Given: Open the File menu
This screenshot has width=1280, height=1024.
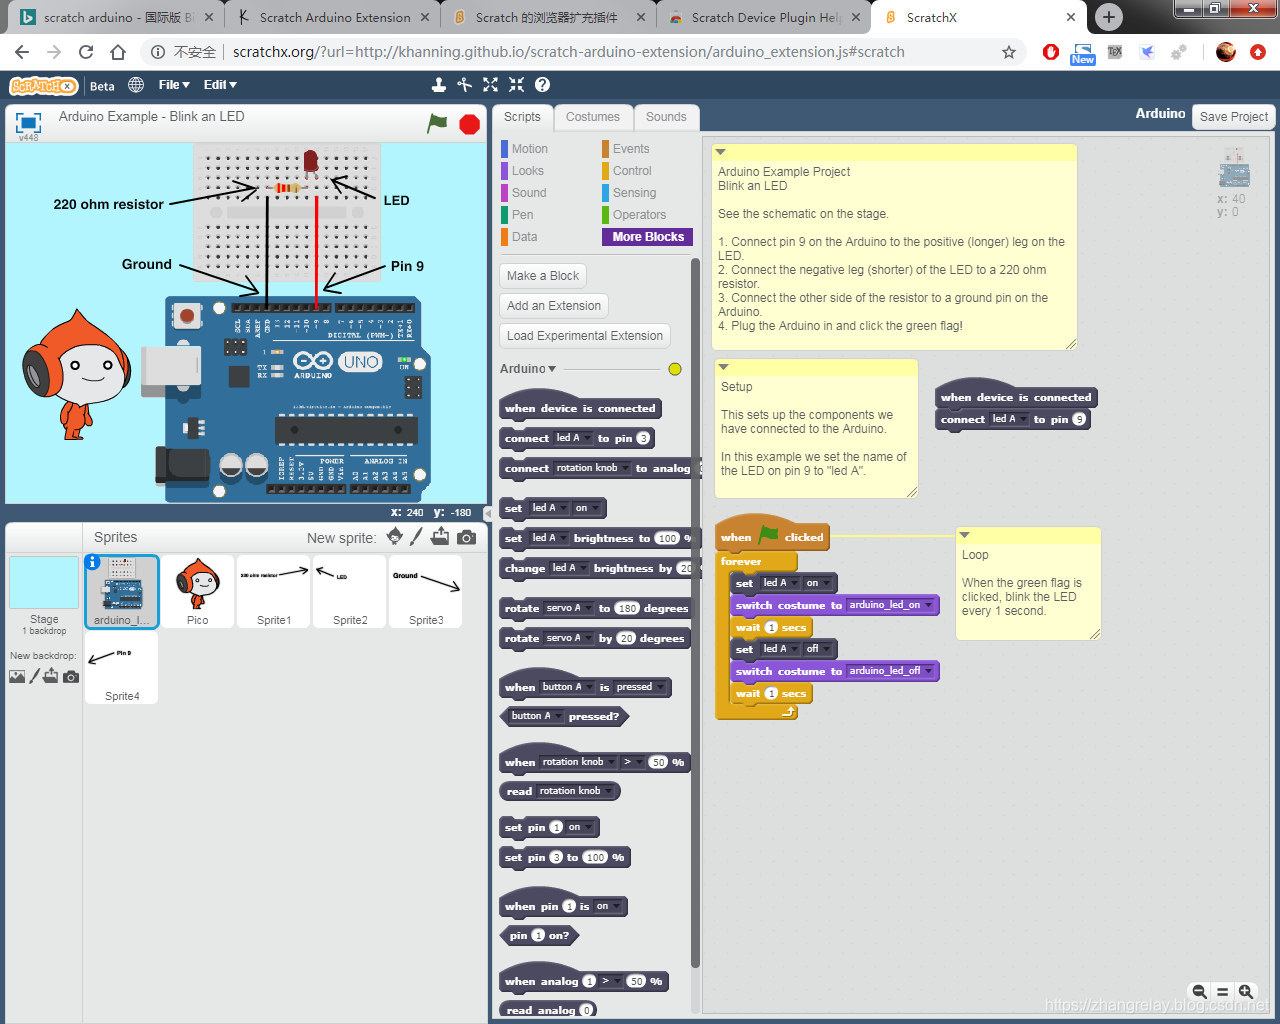Looking at the screenshot, I should click(x=174, y=85).
